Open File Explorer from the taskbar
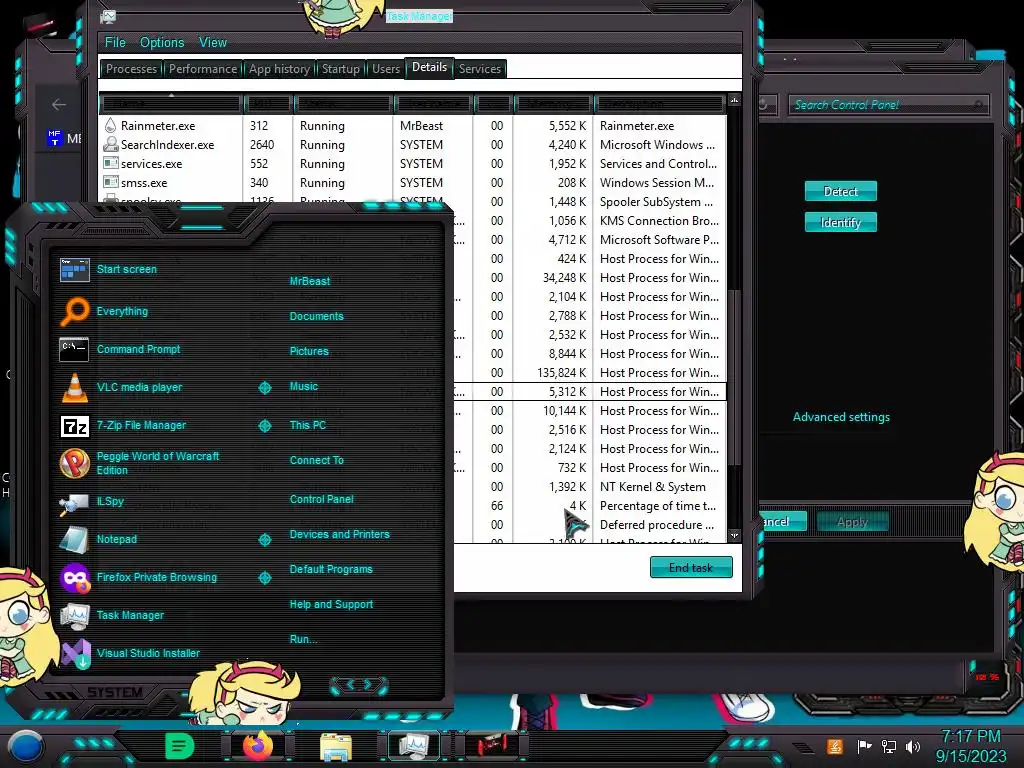Viewport: 1024px width, 768px height. [336, 747]
